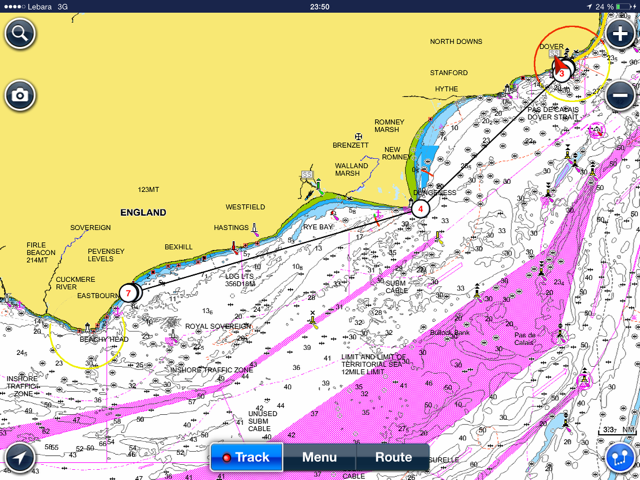Image resolution: width=640 pixels, height=480 pixels.
Task: Tap the ENGLAND label on the chart
Action: pyautogui.click(x=143, y=213)
